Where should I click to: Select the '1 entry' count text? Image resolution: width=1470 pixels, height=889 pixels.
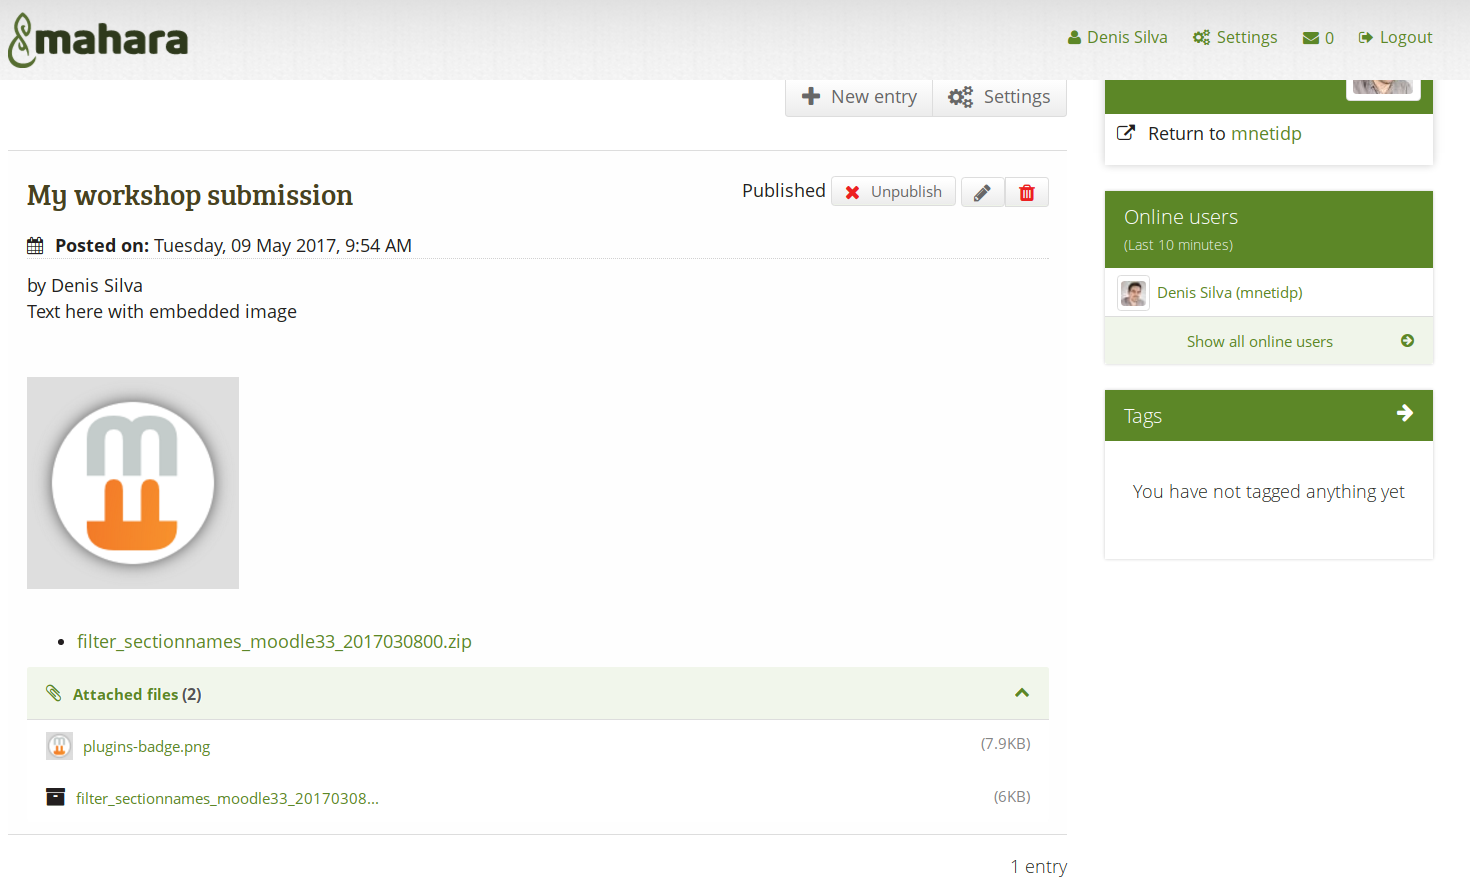click(1038, 867)
